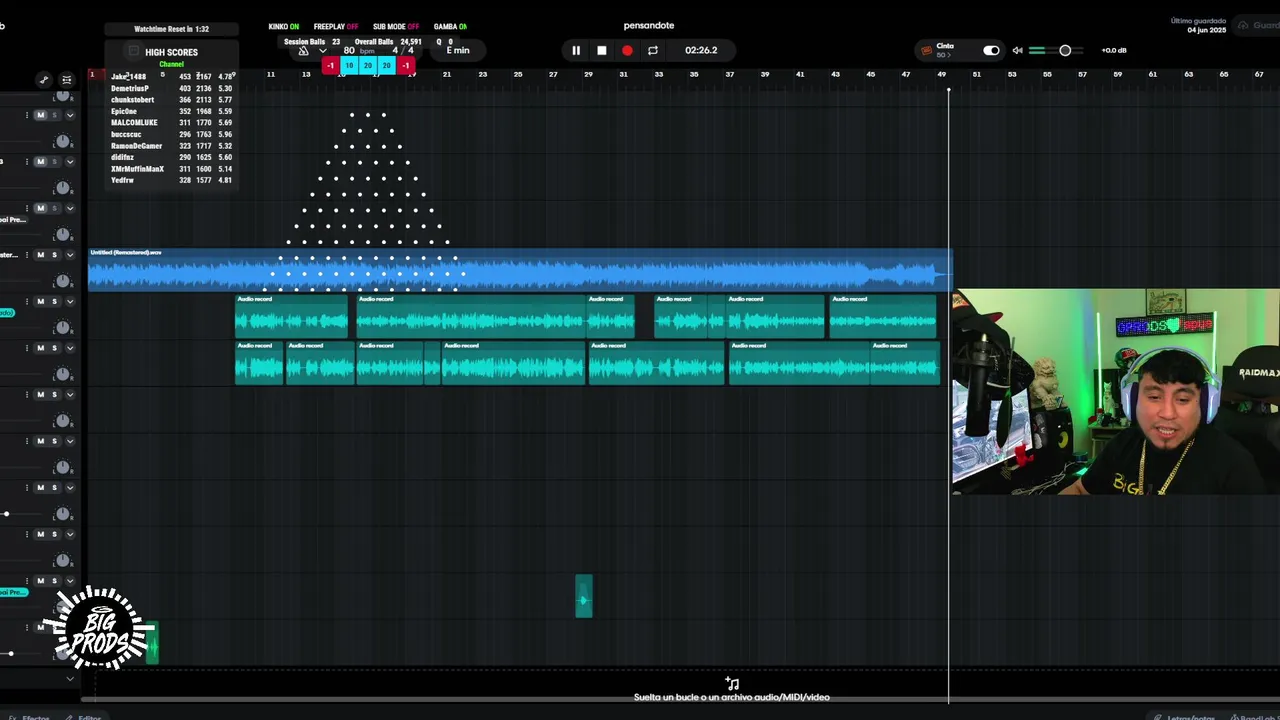Click the High Scores panel icon
Viewport: 1280px width, 720px height.
tap(134, 52)
